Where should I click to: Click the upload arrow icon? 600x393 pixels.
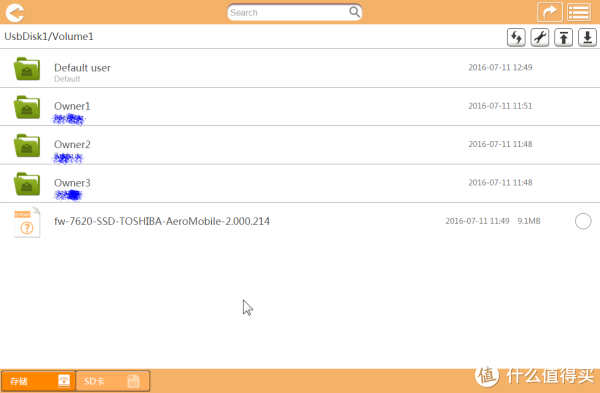point(564,38)
